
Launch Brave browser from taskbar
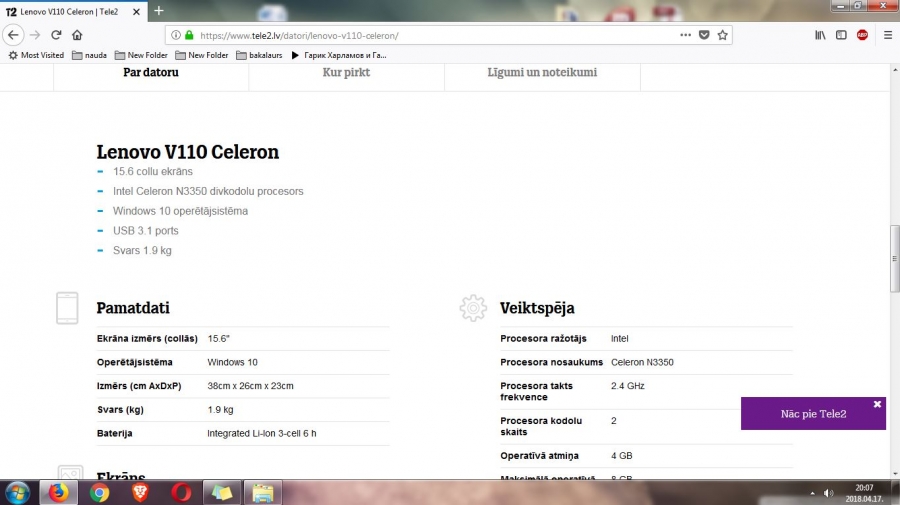[141, 492]
